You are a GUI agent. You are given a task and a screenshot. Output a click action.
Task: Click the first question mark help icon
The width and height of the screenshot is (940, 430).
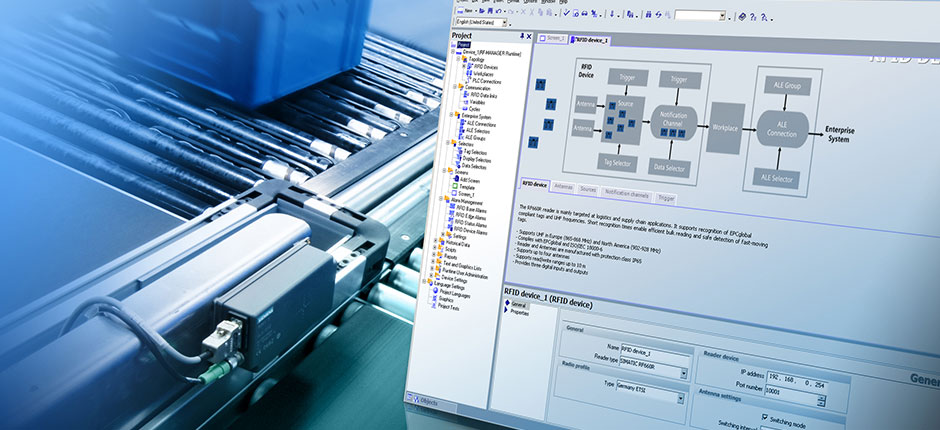pyautogui.click(x=753, y=17)
